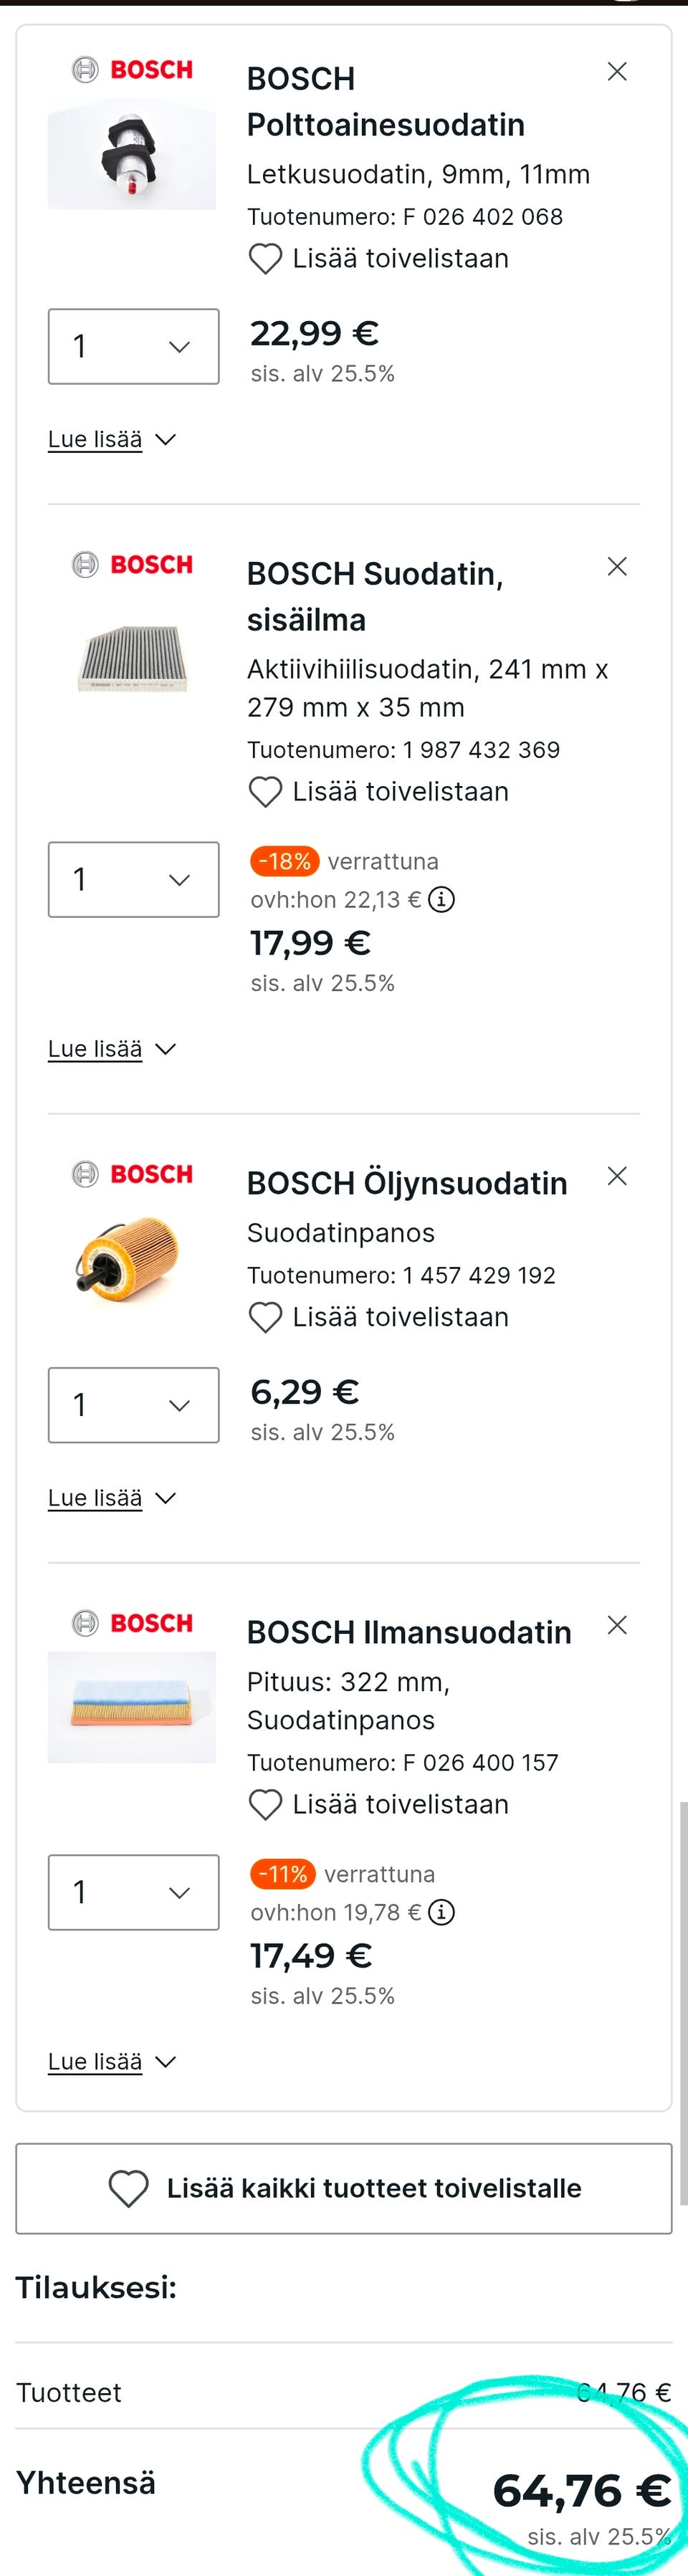This screenshot has height=2576, width=688.
Task: Click info icon next to ovh:hon 22,13 €
Action: tap(441, 900)
